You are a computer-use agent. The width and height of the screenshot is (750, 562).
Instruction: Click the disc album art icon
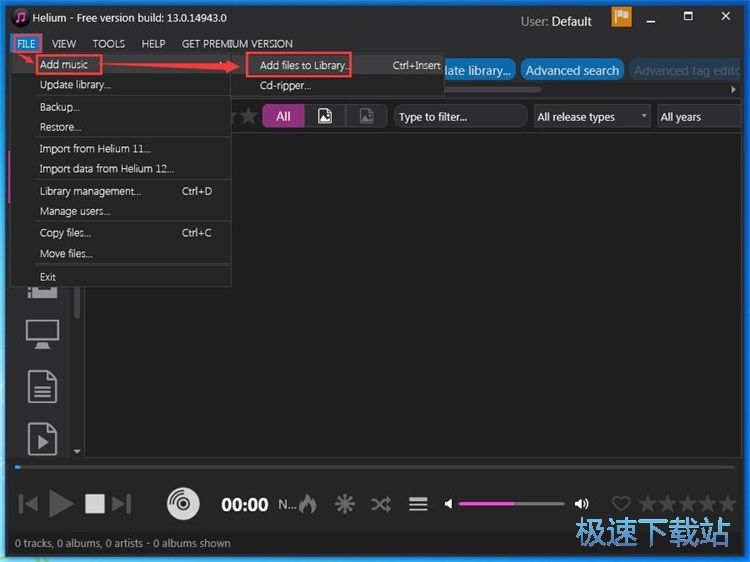(x=183, y=504)
